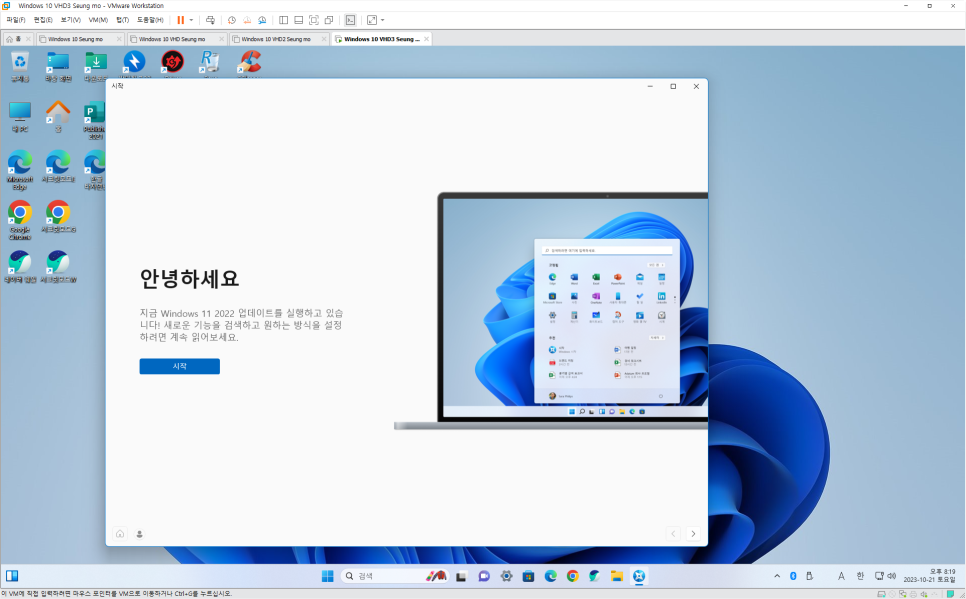Click the stretch guest display icon
This screenshot has width=966, height=599.
pos(371,20)
